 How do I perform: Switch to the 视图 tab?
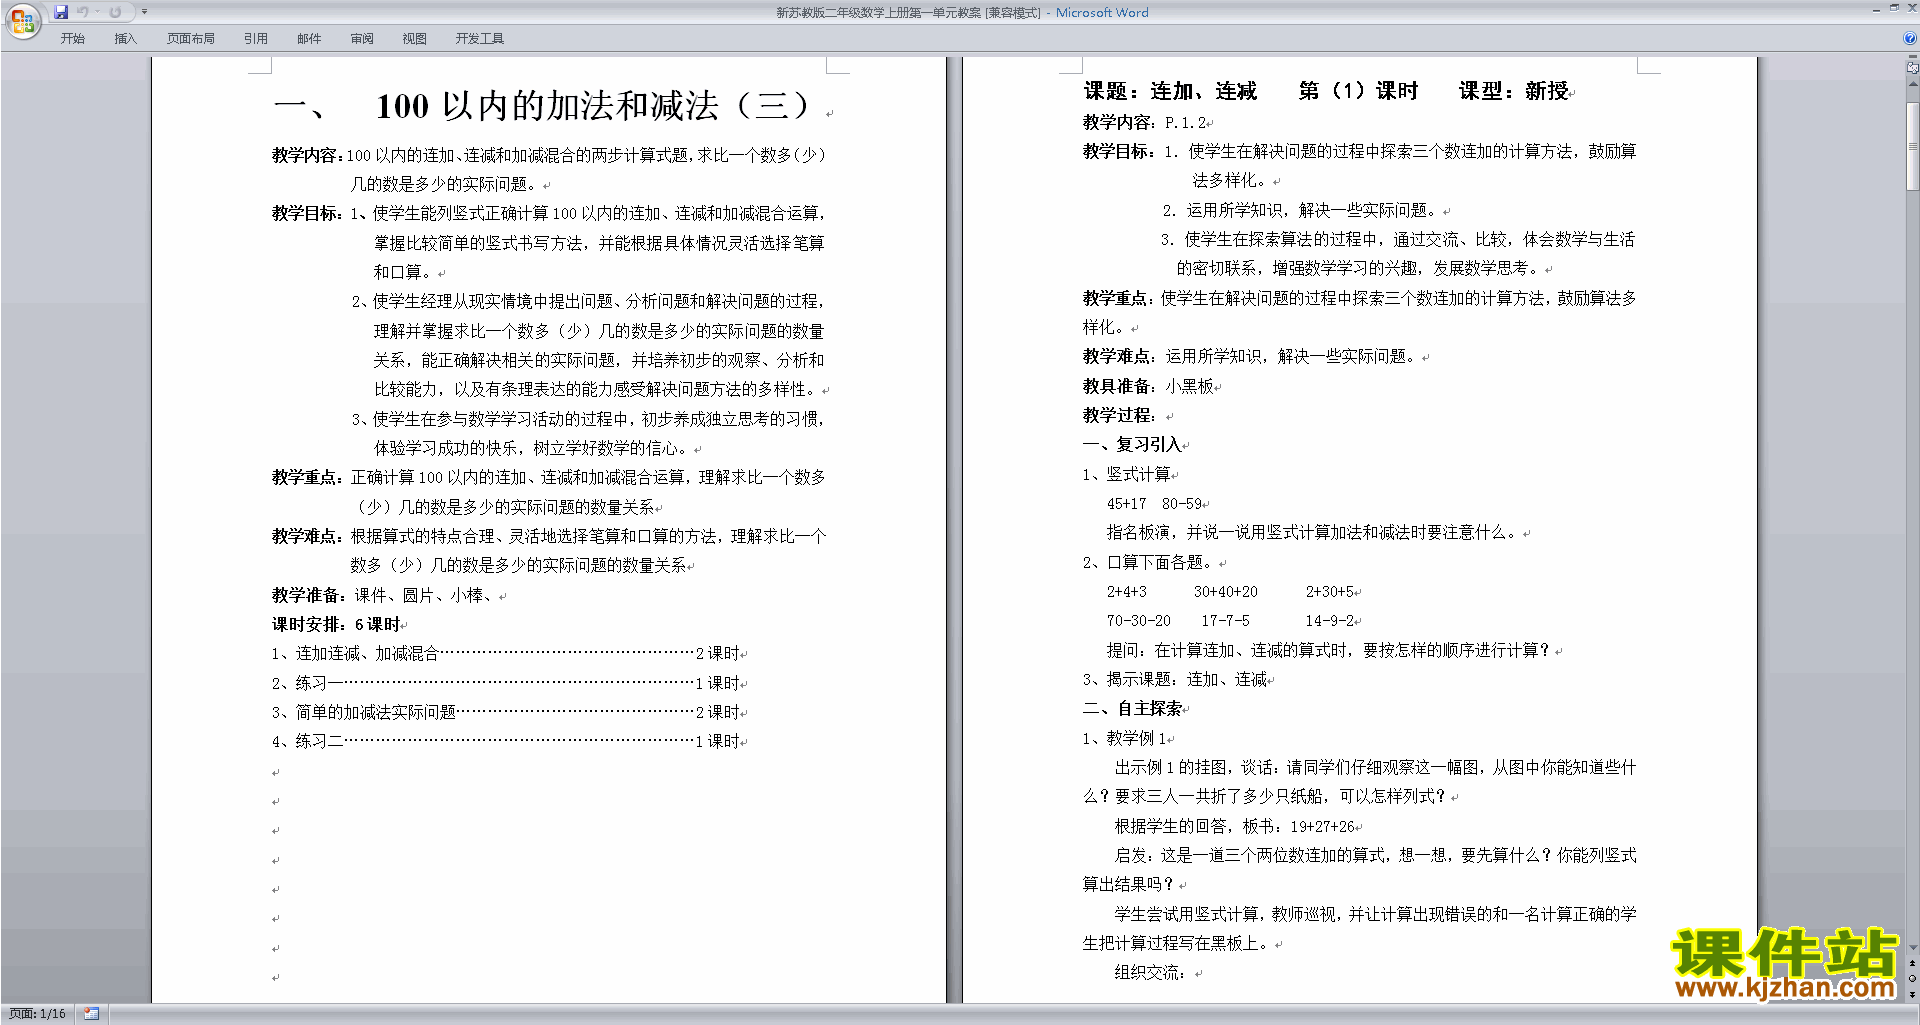click(x=414, y=39)
